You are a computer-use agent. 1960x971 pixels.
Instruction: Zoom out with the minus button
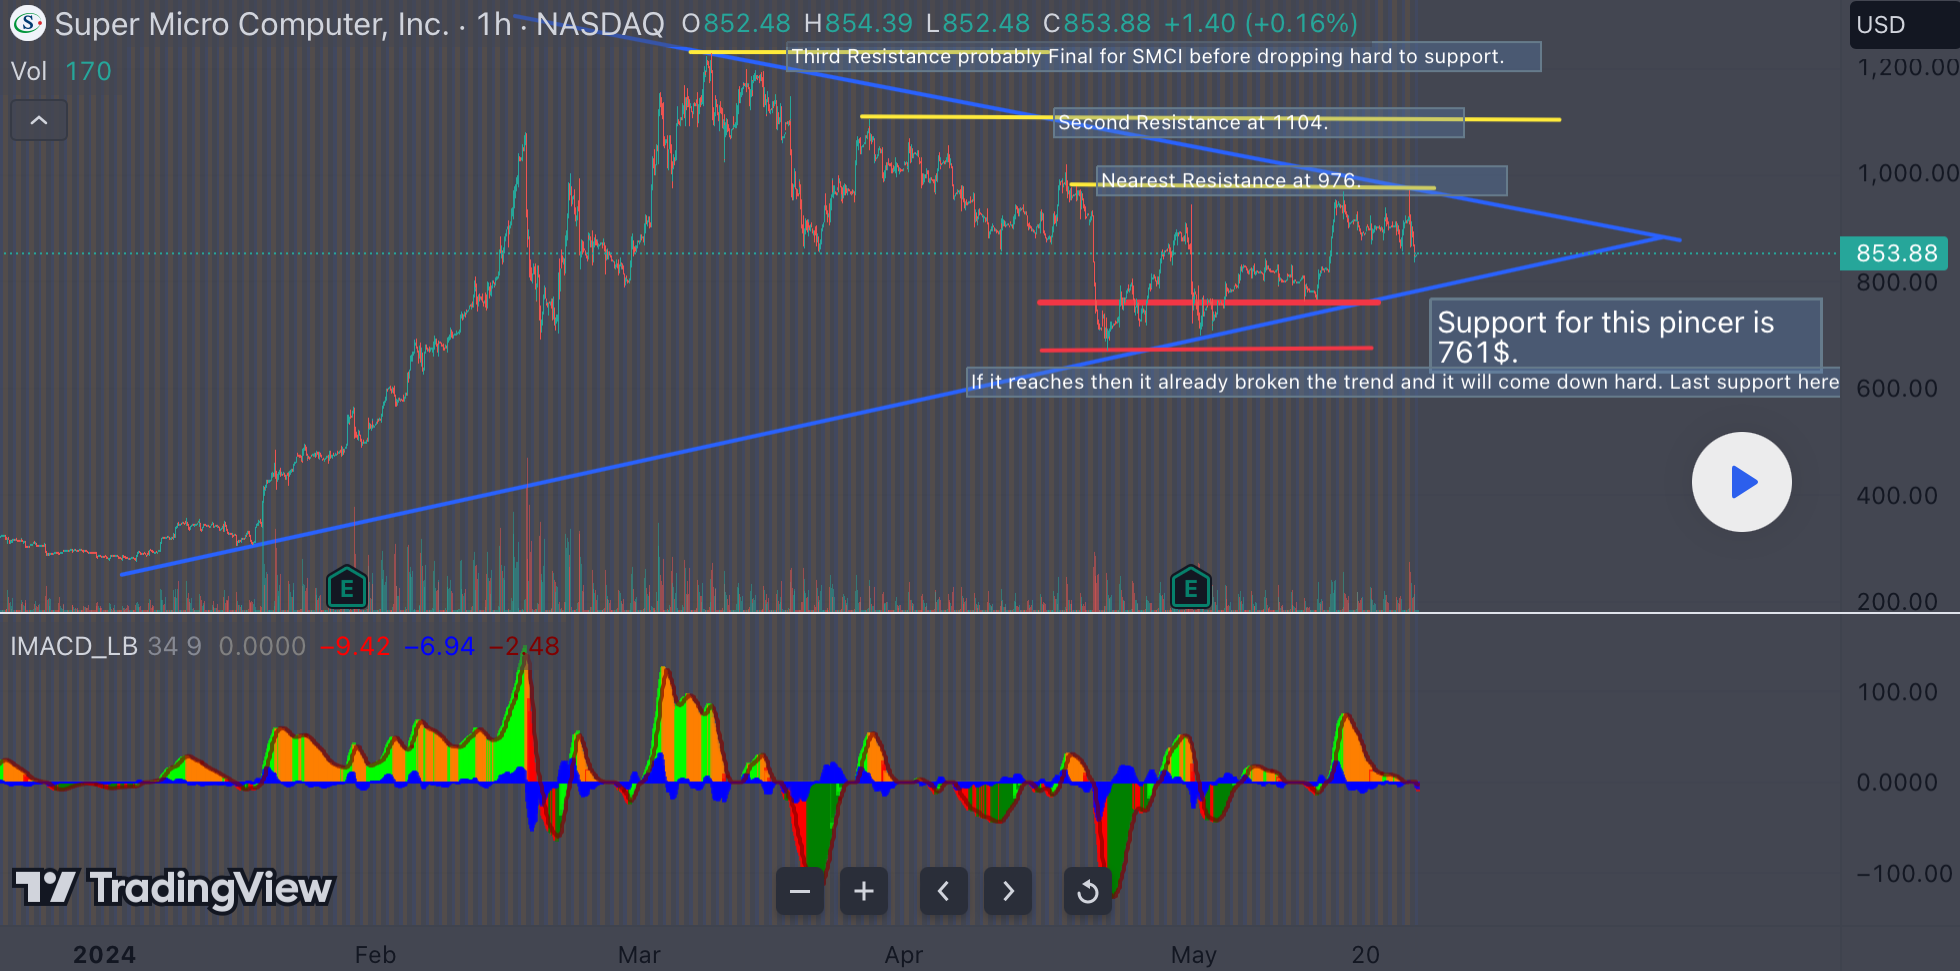(800, 890)
